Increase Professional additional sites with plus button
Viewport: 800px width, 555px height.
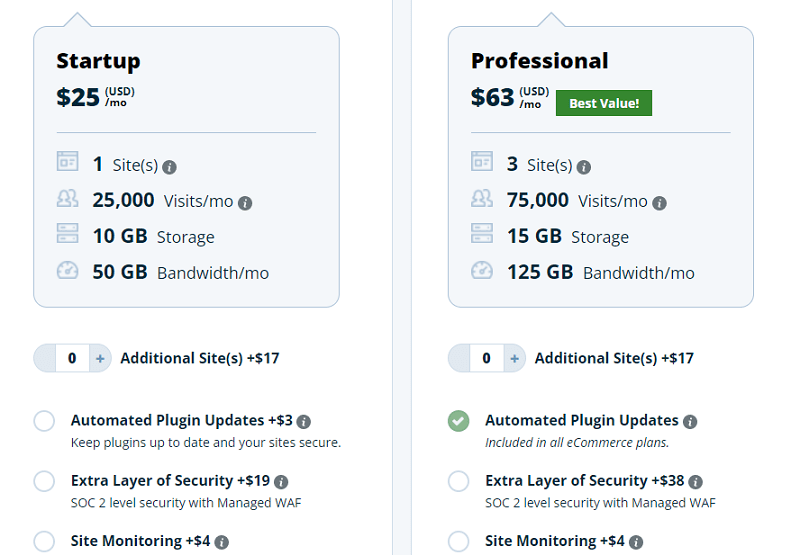pyautogui.click(x=514, y=358)
